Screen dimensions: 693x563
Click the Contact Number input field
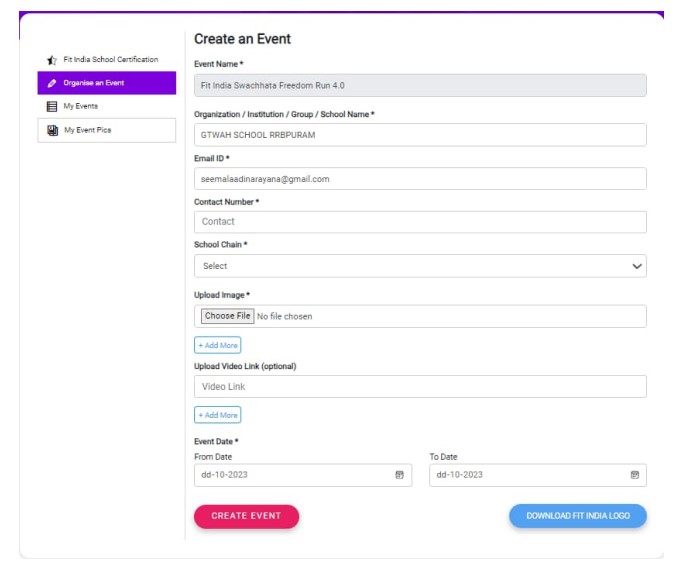click(420, 222)
